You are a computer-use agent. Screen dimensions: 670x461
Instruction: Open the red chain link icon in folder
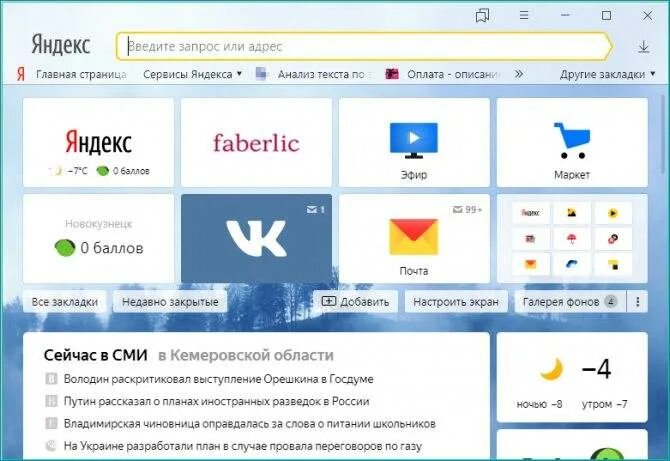click(612, 238)
